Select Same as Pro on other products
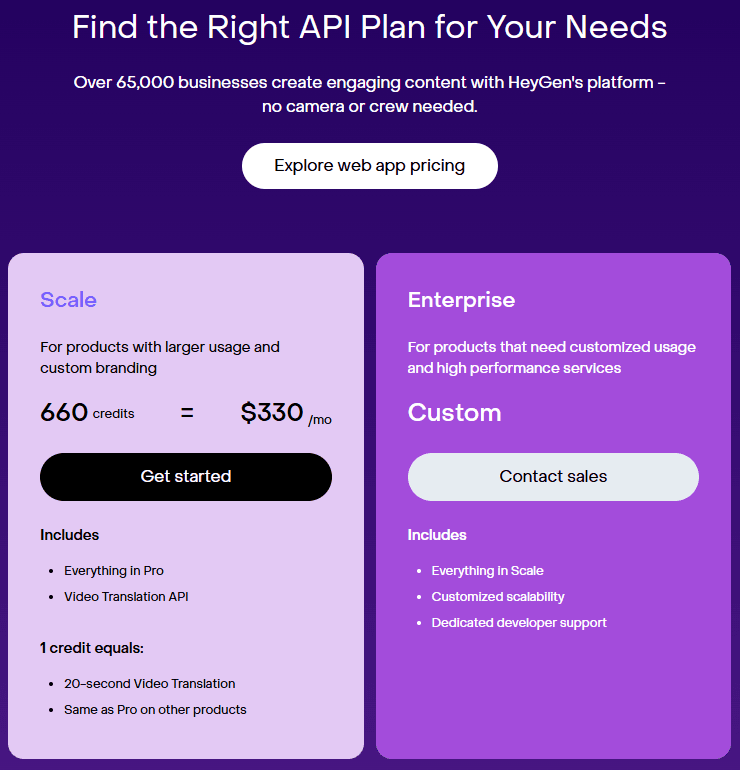This screenshot has width=740, height=770. [155, 710]
